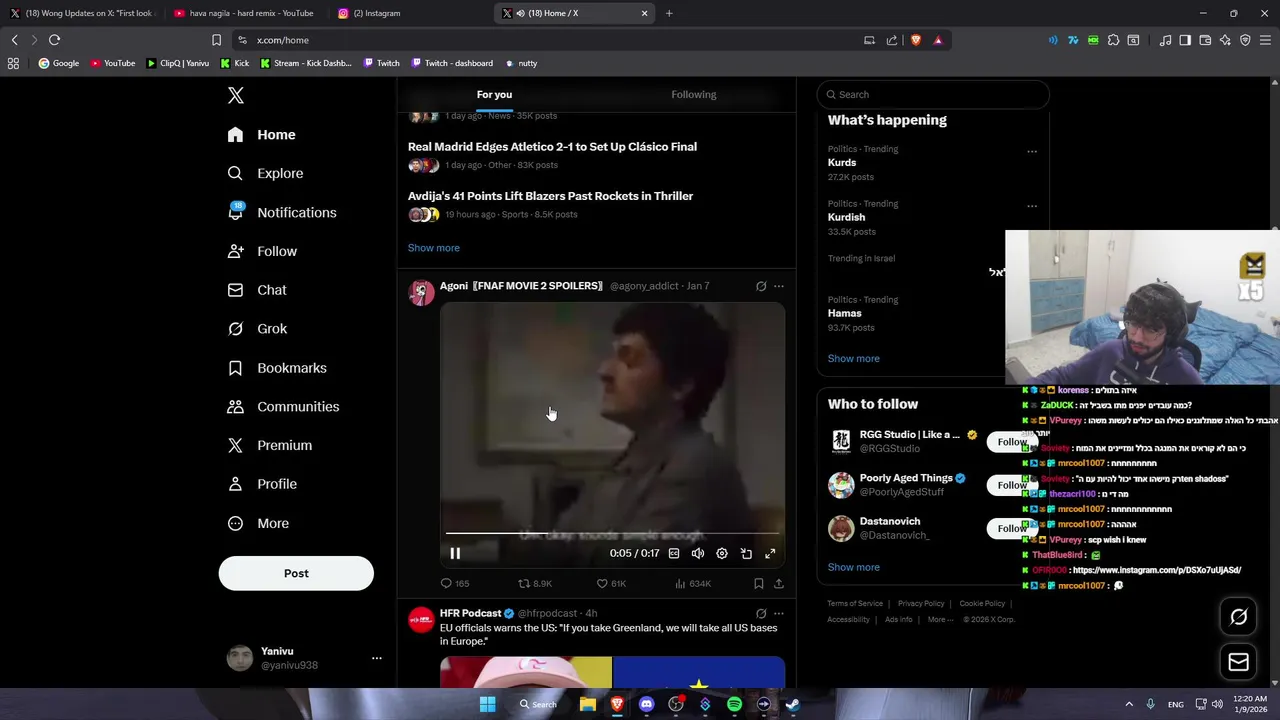The image size is (1280, 720).
Task: Open Bookmarks in the sidebar
Action: pos(278,368)
